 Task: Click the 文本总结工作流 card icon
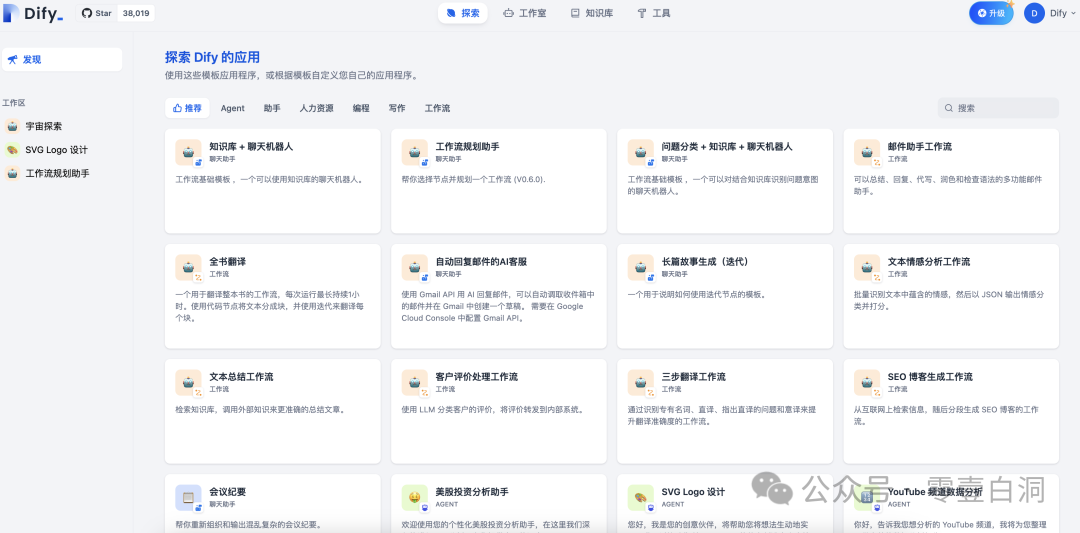[188, 382]
